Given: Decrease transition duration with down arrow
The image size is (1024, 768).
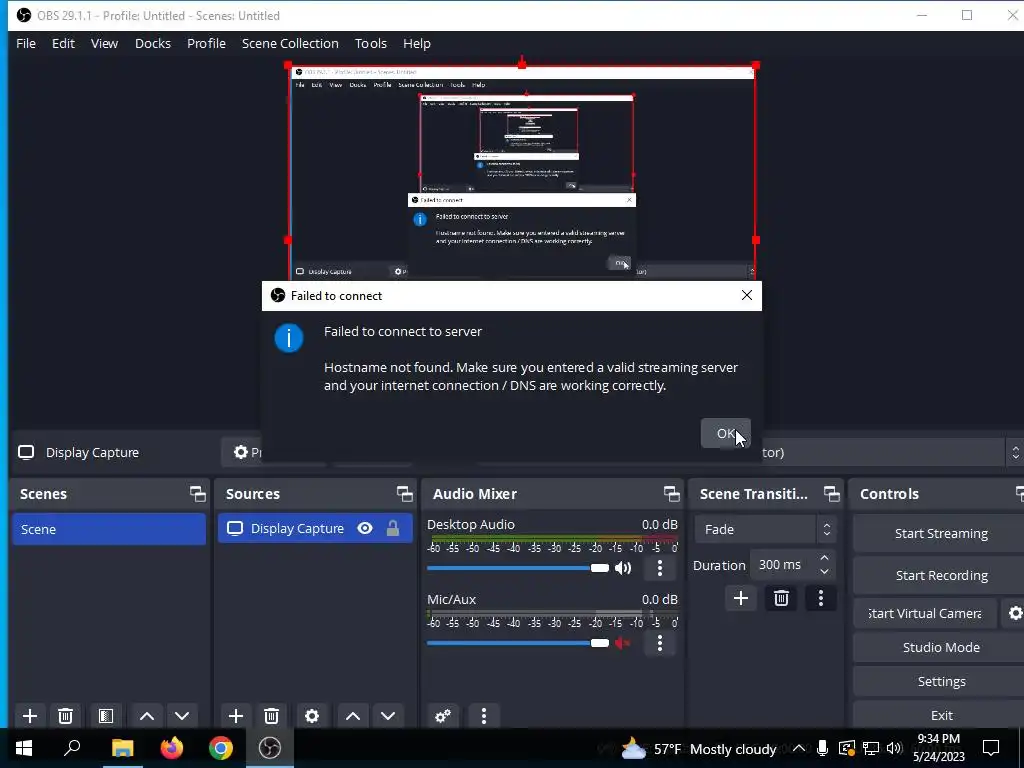Looking at the screenshot, I should pos(824,572).
